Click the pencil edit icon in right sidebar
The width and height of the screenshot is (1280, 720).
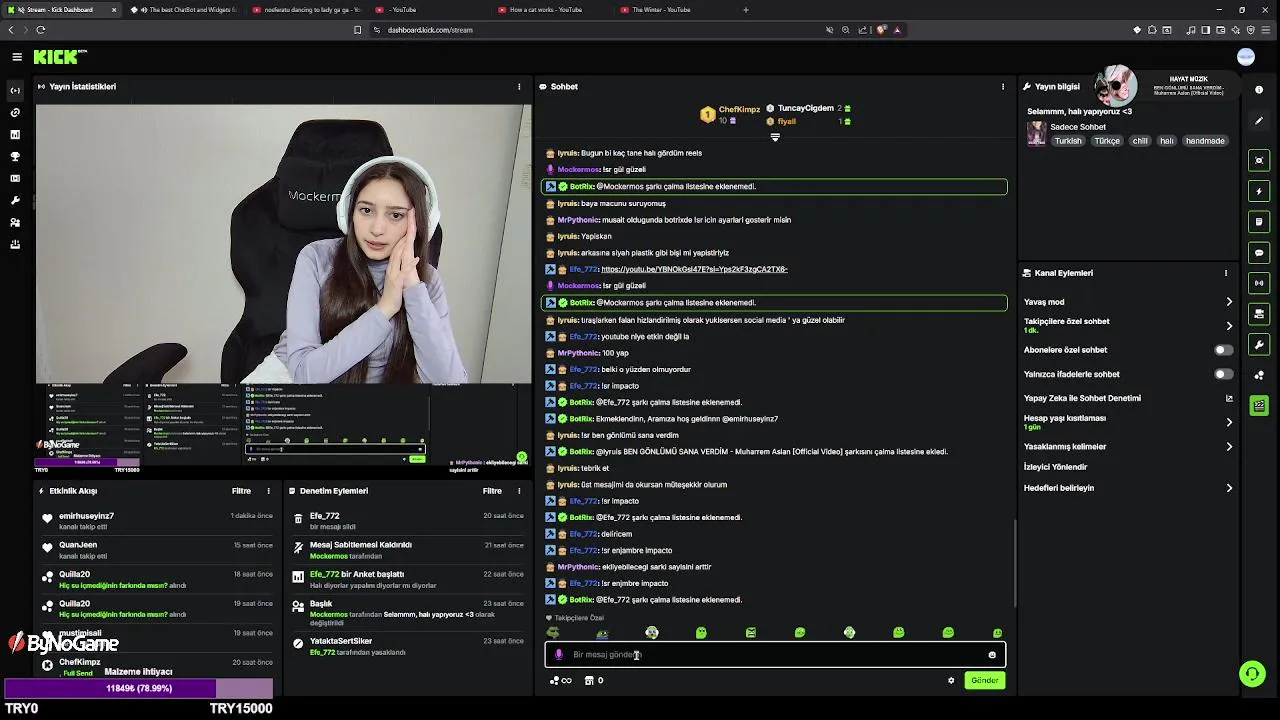click(1260, 121)
